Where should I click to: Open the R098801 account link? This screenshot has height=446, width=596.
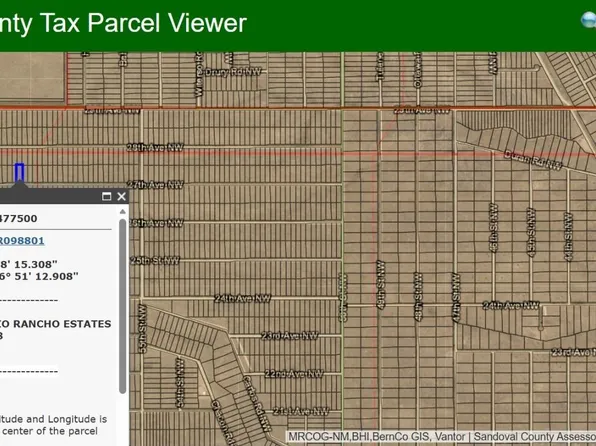[x=22, y=241]
